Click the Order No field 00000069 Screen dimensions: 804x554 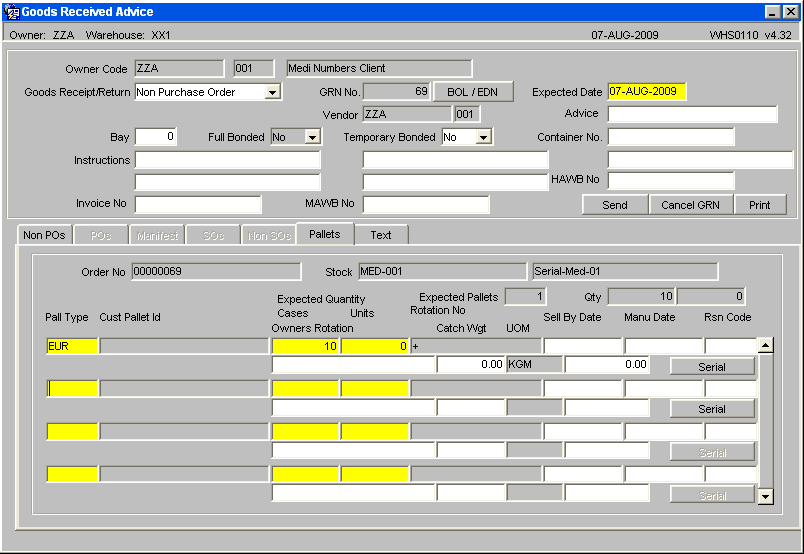tap(216, 271)
